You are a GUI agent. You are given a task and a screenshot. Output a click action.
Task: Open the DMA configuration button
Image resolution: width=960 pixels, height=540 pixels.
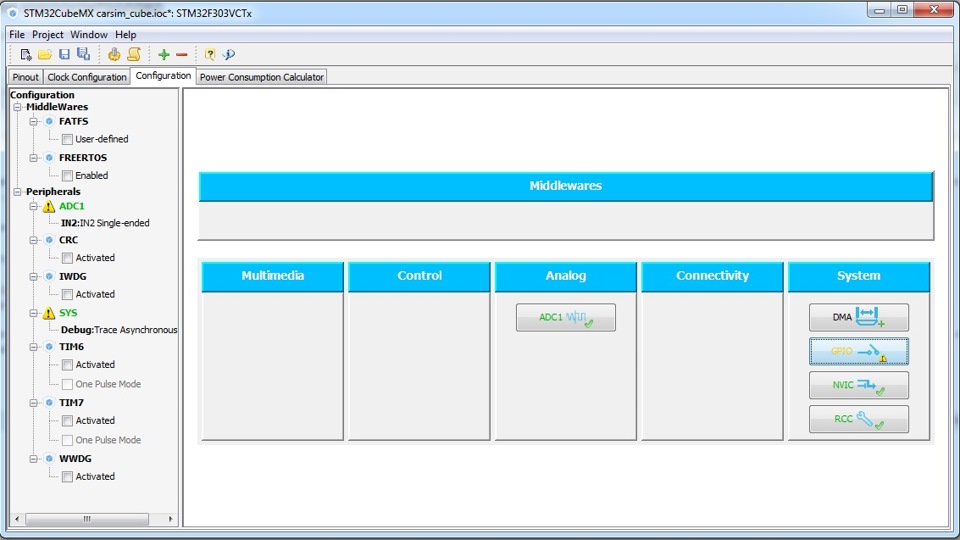click(x=858, y=317)
